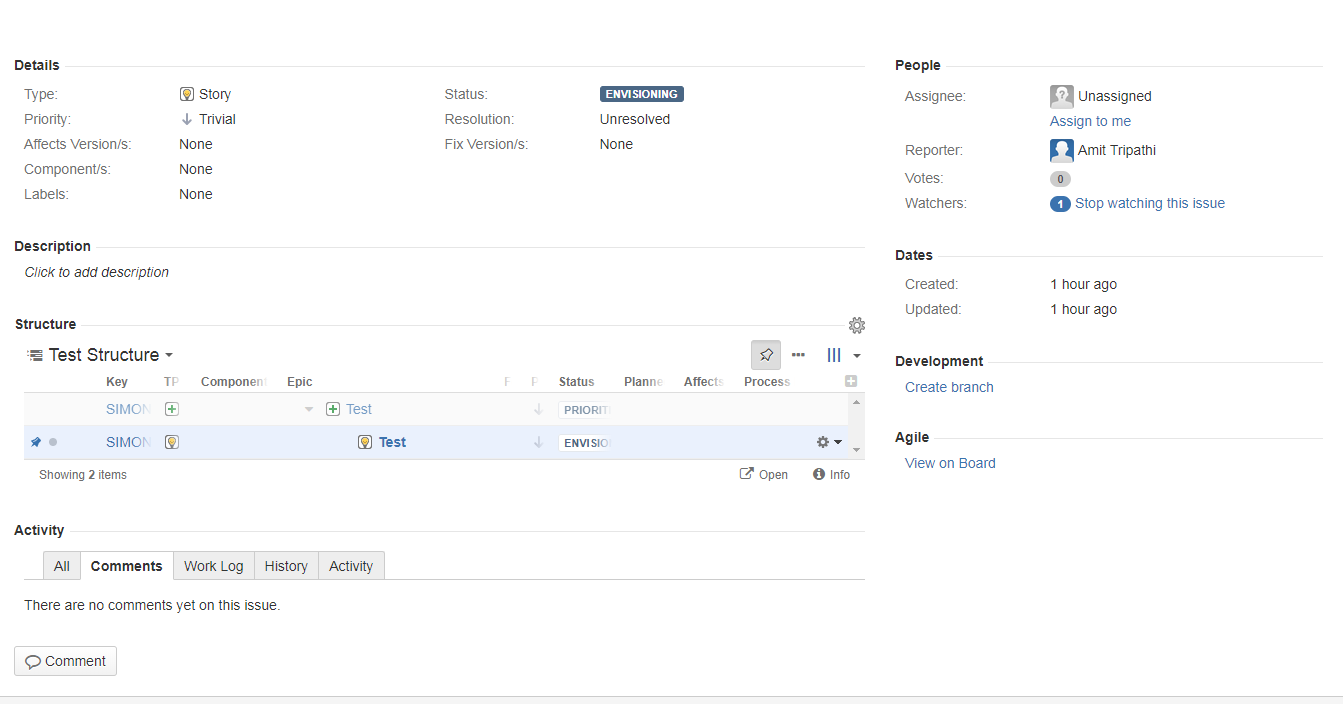Expand the epic dropdown arrow on the first row
The width and height of the screenshot is (1343, 704).
coord(308,409)
